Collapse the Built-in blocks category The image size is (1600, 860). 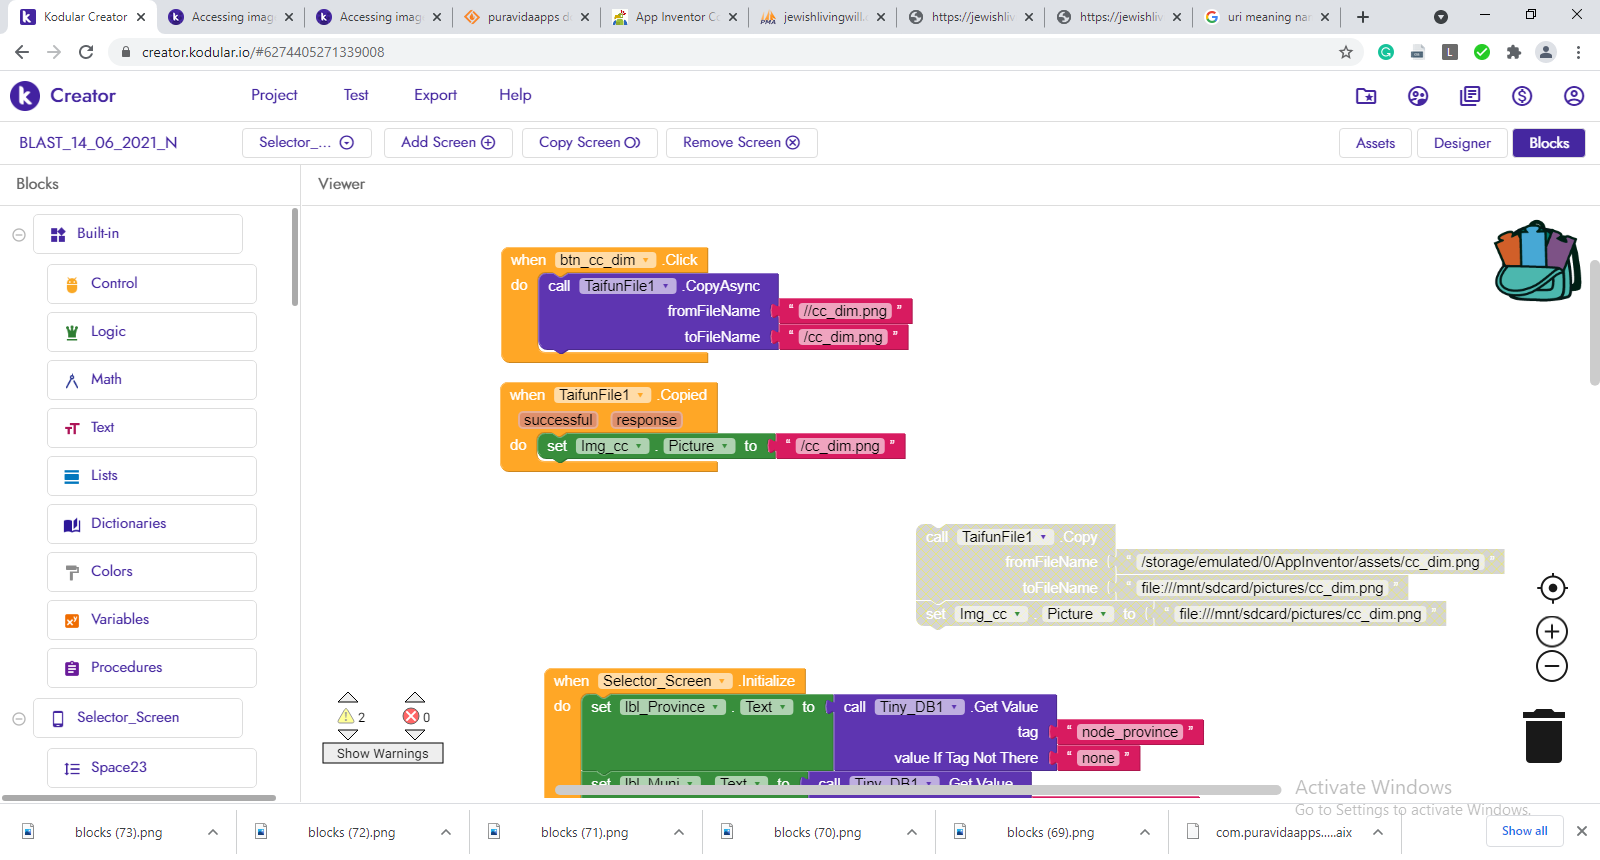click(19, 235)
